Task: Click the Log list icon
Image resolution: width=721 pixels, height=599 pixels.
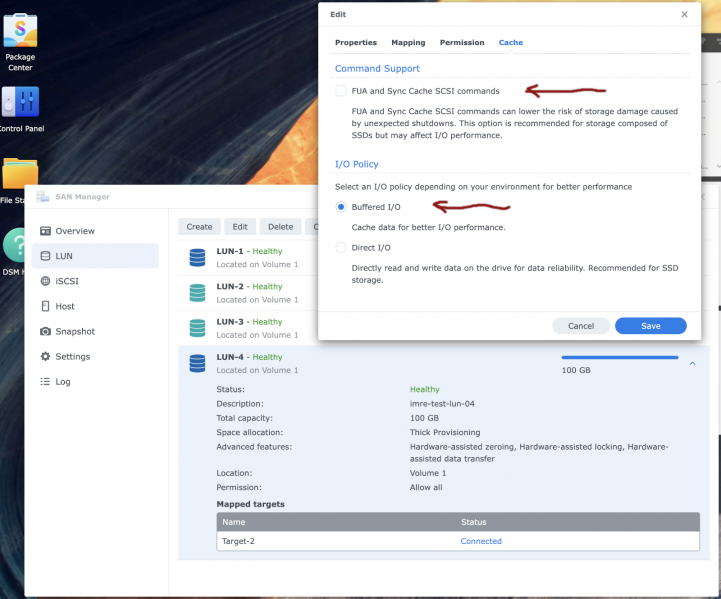Action: [x=45, y=382]
